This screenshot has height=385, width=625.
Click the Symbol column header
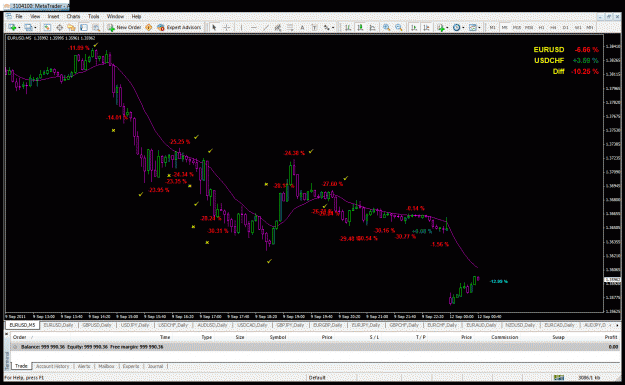click(x=278, y=337)
